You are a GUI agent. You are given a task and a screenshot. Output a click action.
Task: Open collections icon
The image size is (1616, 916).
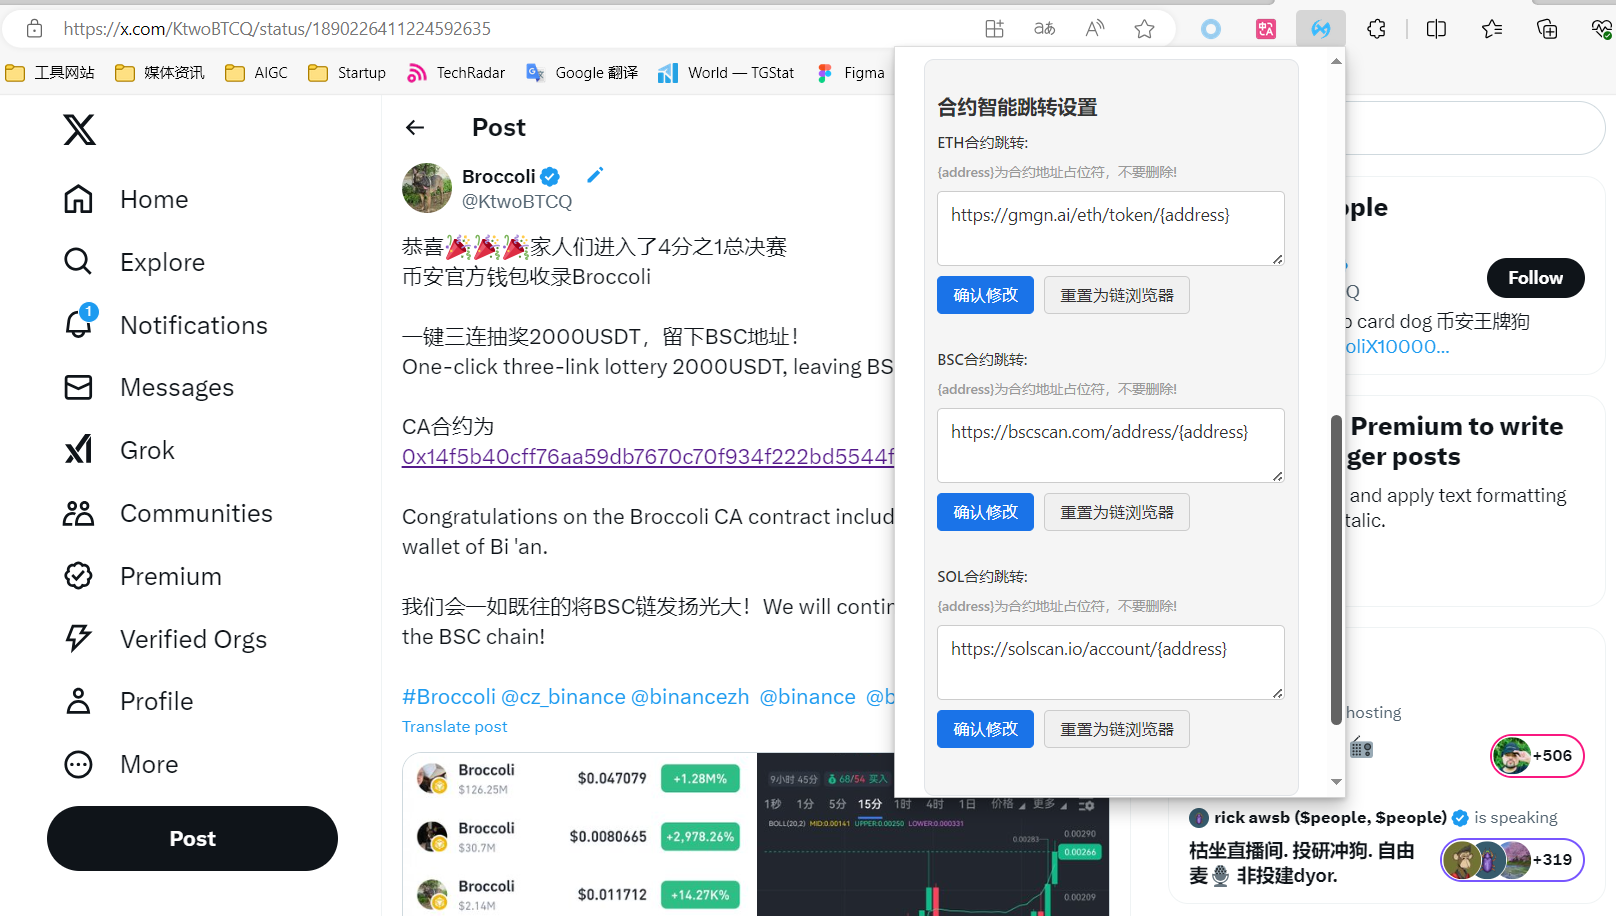coord(1547,29)
